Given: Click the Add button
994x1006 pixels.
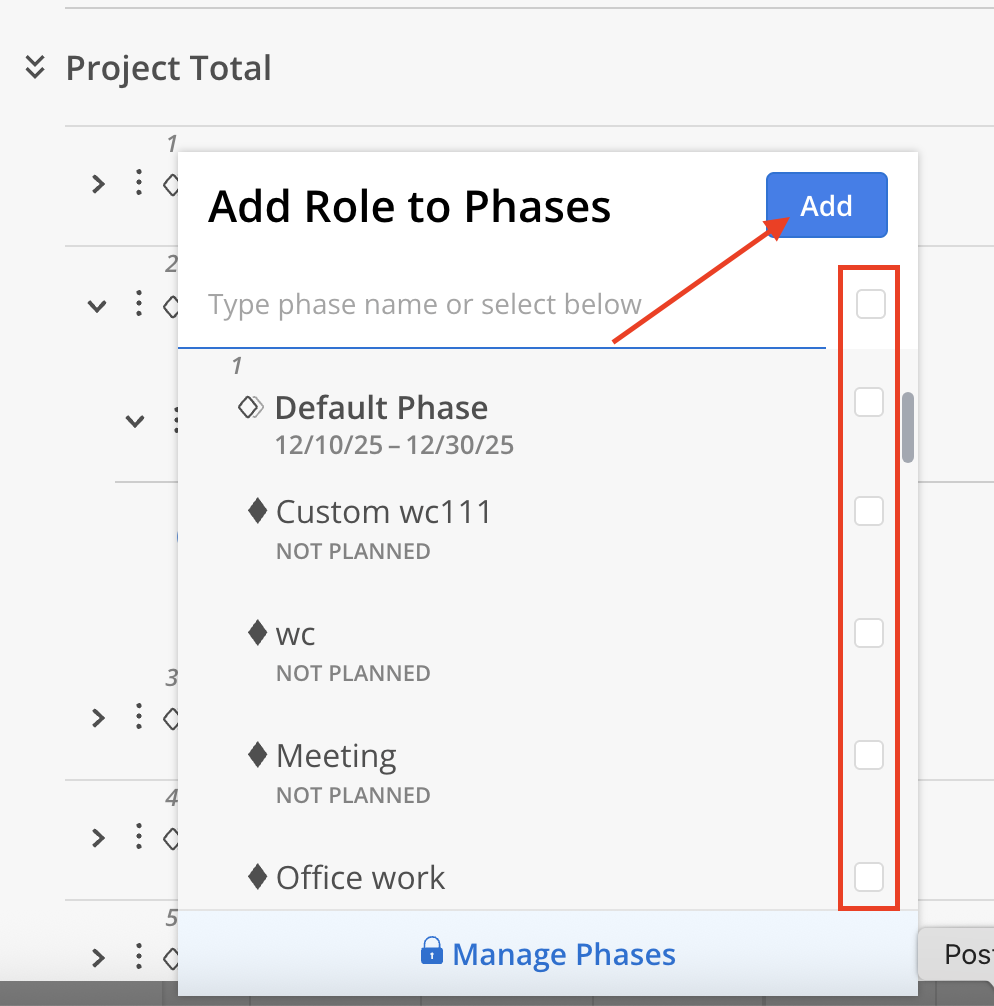Looking at the screenshot, I should coord(826,206).
